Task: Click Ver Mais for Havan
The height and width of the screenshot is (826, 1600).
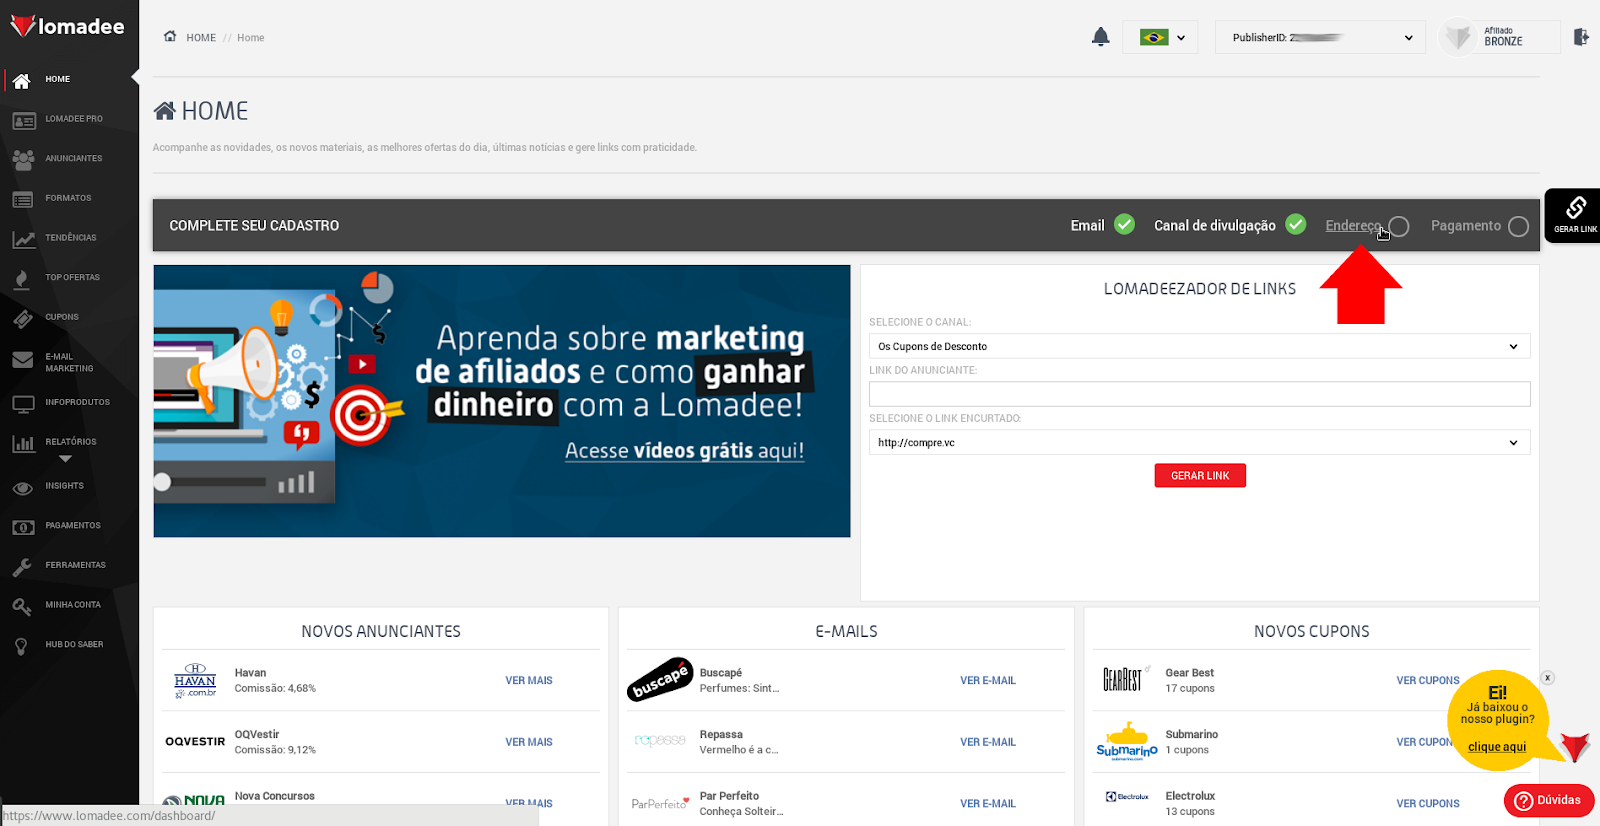Action: pyautogui.click(x=529, y=681)
